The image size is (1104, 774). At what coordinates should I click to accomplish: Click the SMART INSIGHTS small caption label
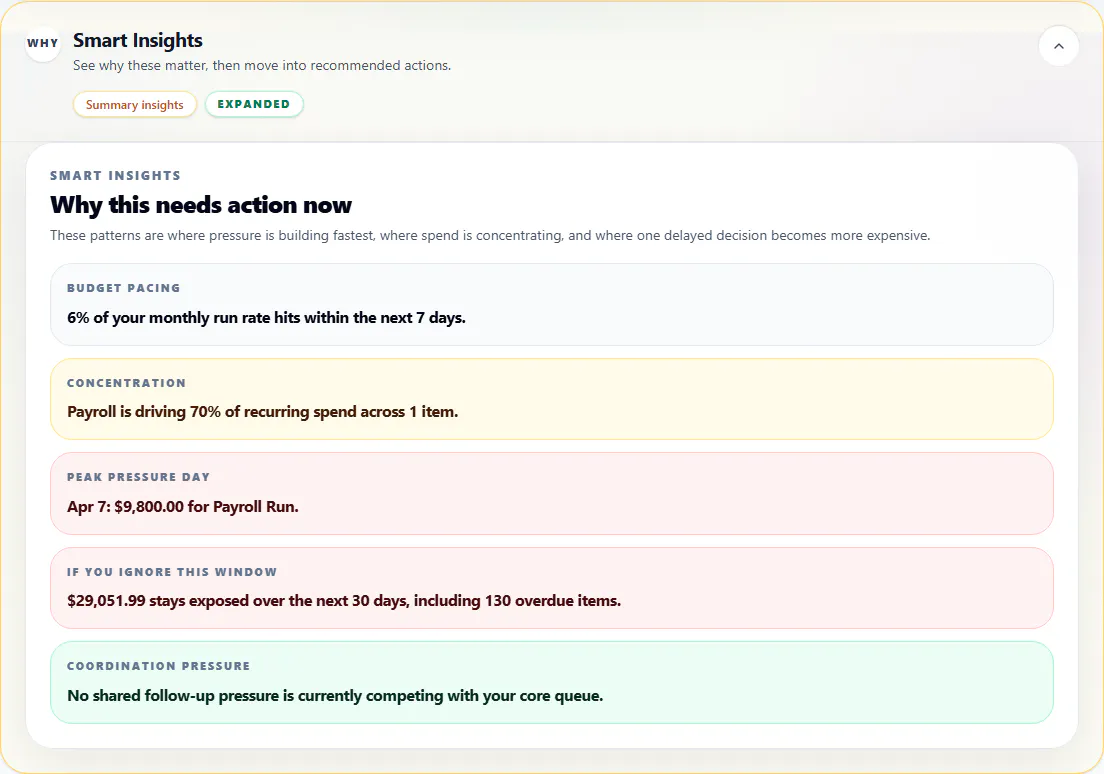[x=115, y=175]
